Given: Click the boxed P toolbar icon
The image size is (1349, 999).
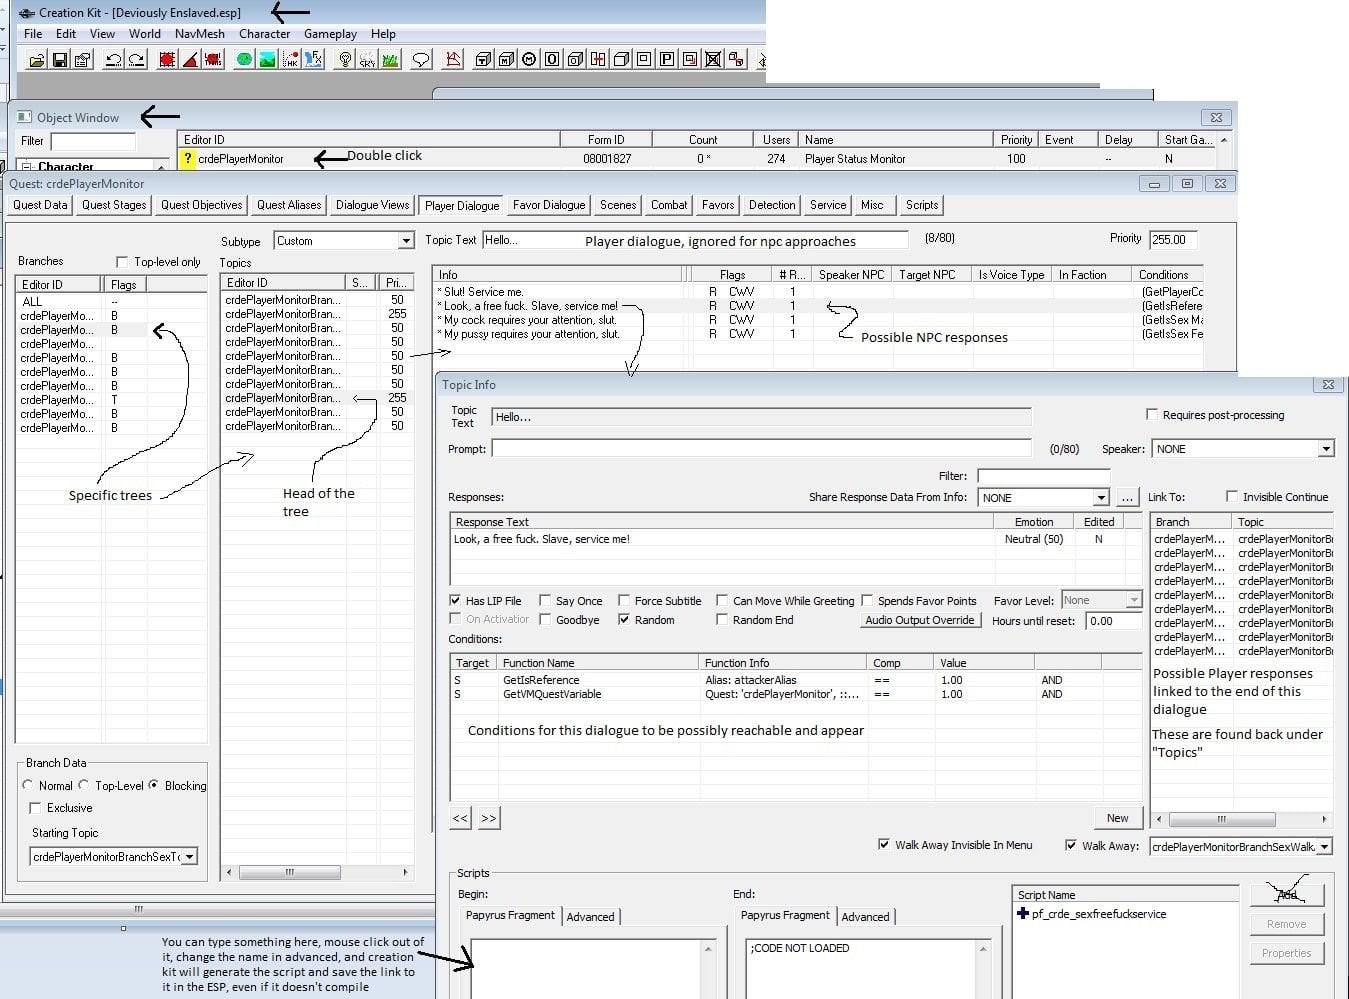Looking at the screenshot, I should point(666,60).
